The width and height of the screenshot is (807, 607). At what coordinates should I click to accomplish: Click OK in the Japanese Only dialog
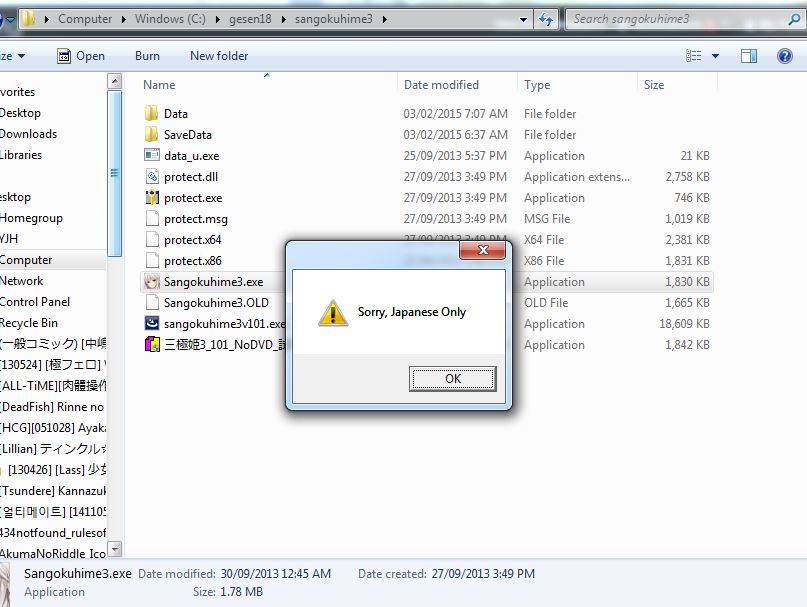pos(452,379)
